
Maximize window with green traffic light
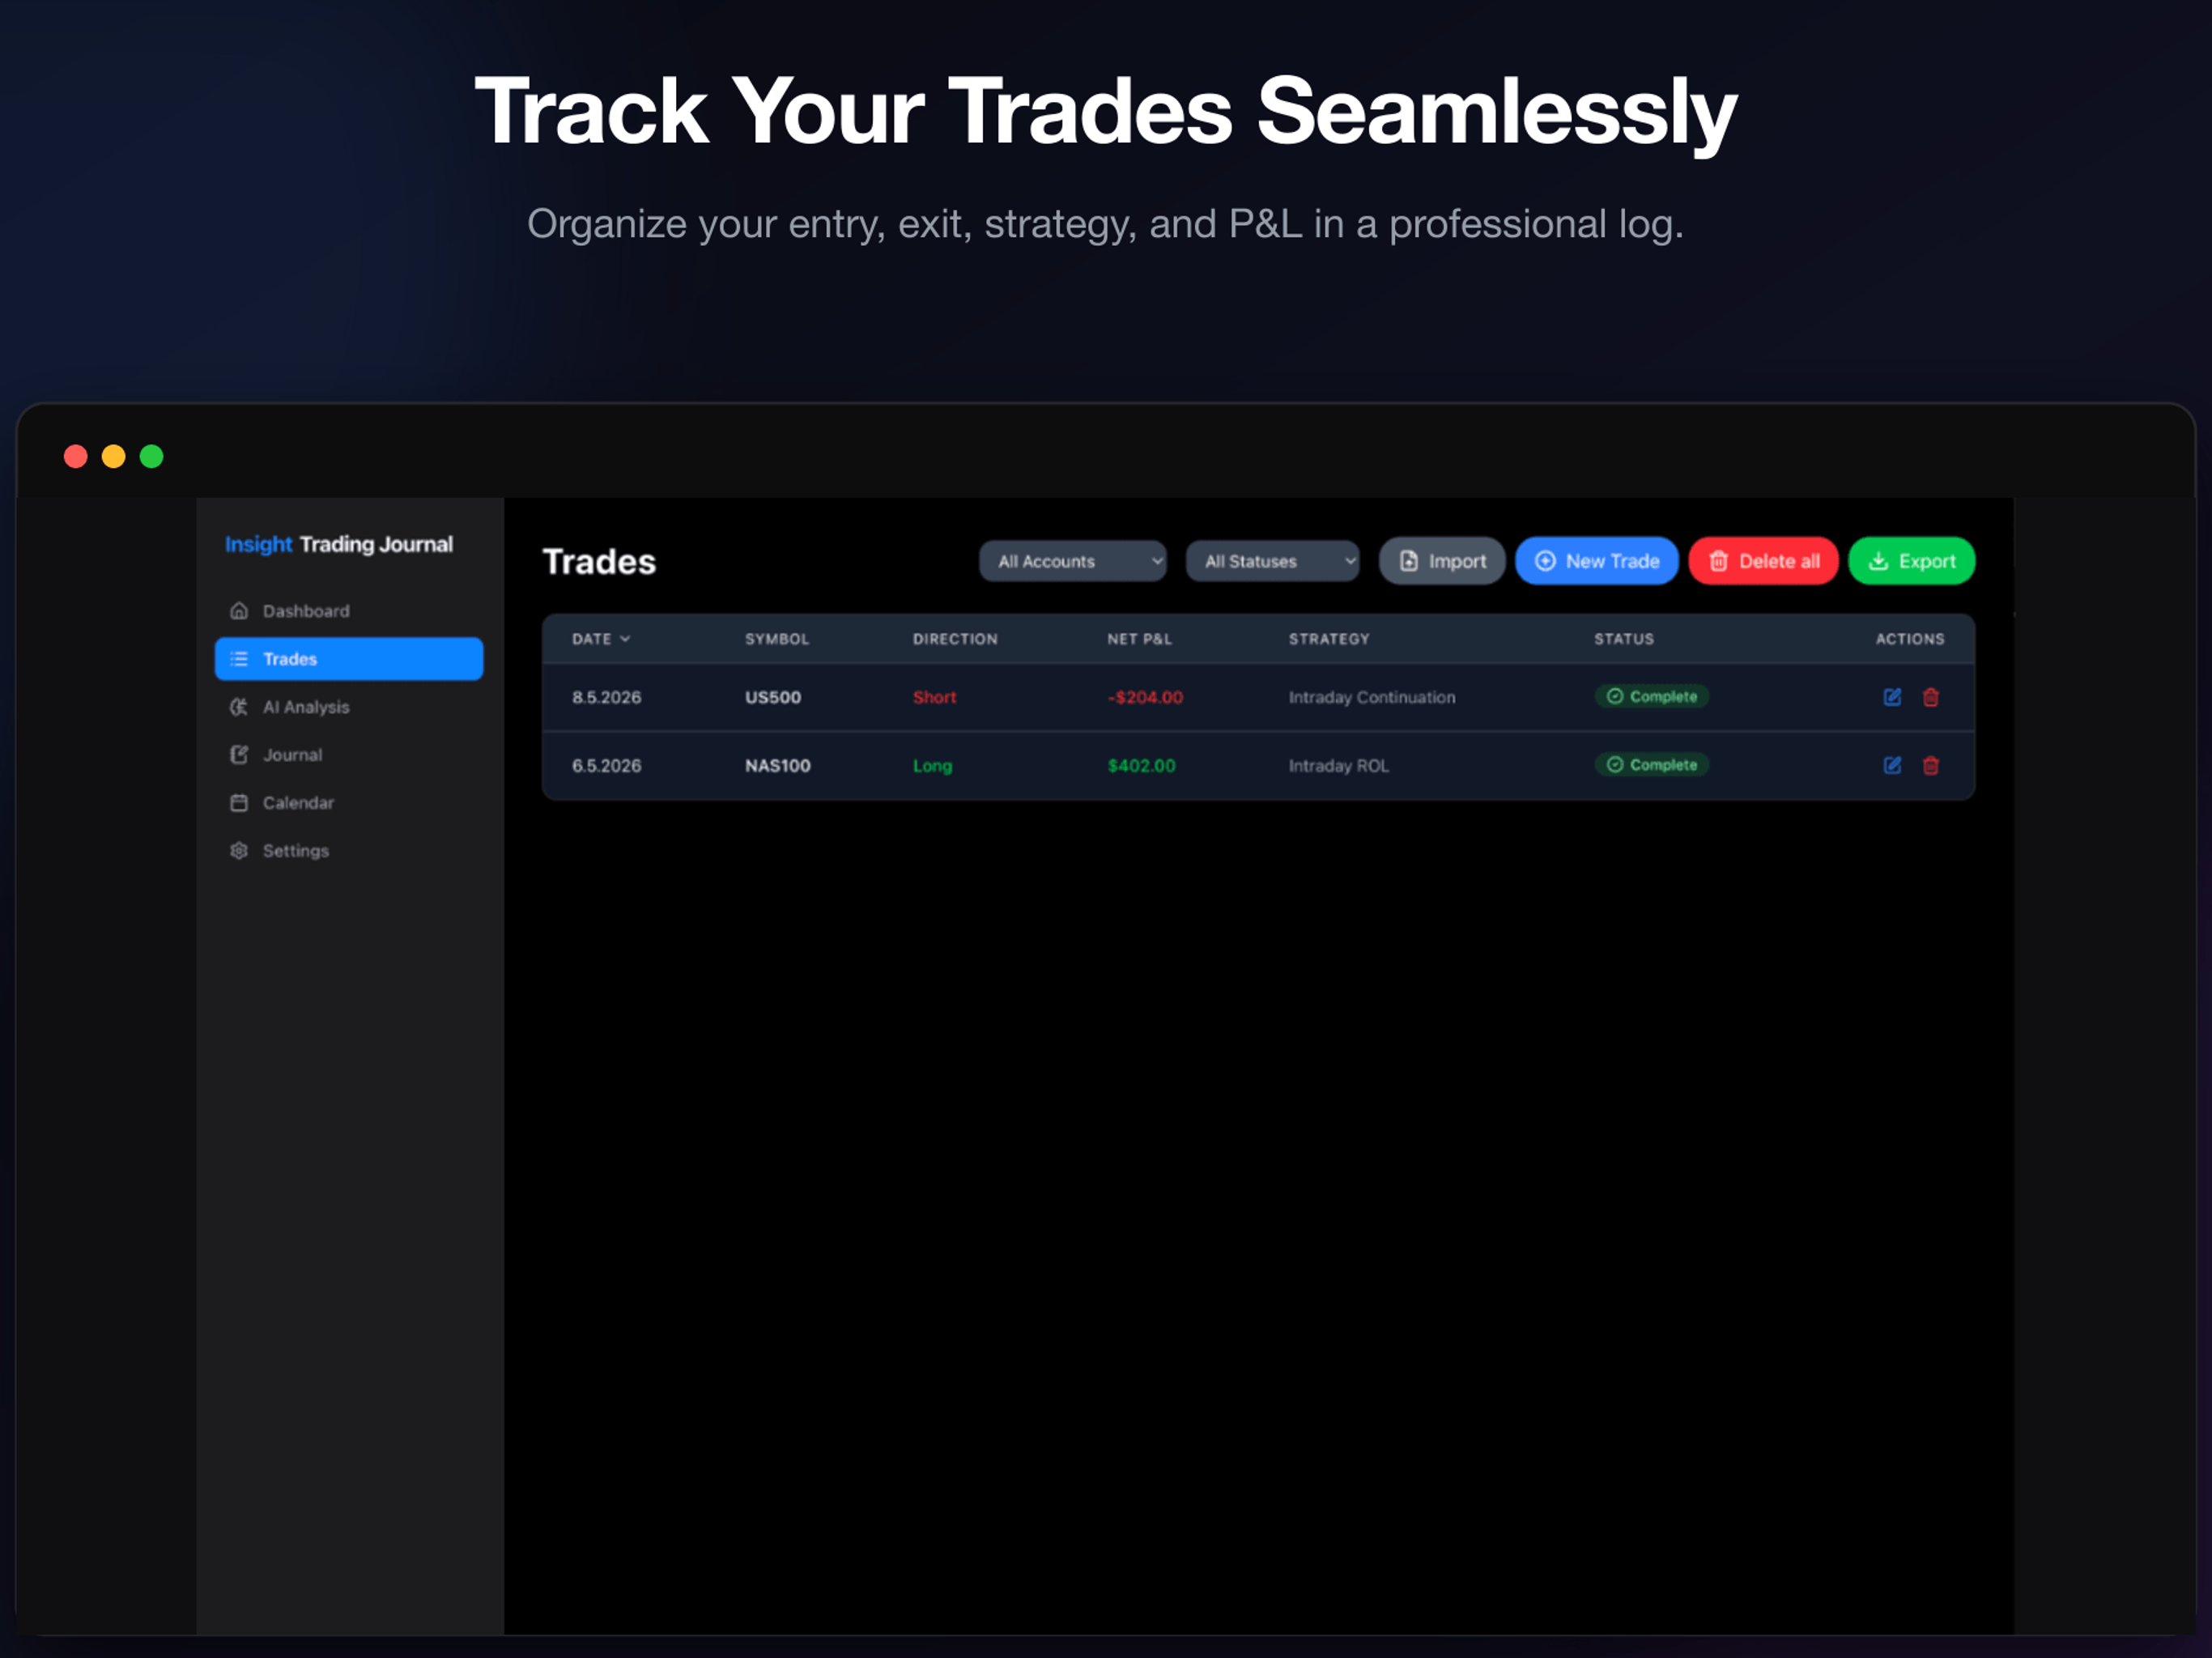(152, 457)
